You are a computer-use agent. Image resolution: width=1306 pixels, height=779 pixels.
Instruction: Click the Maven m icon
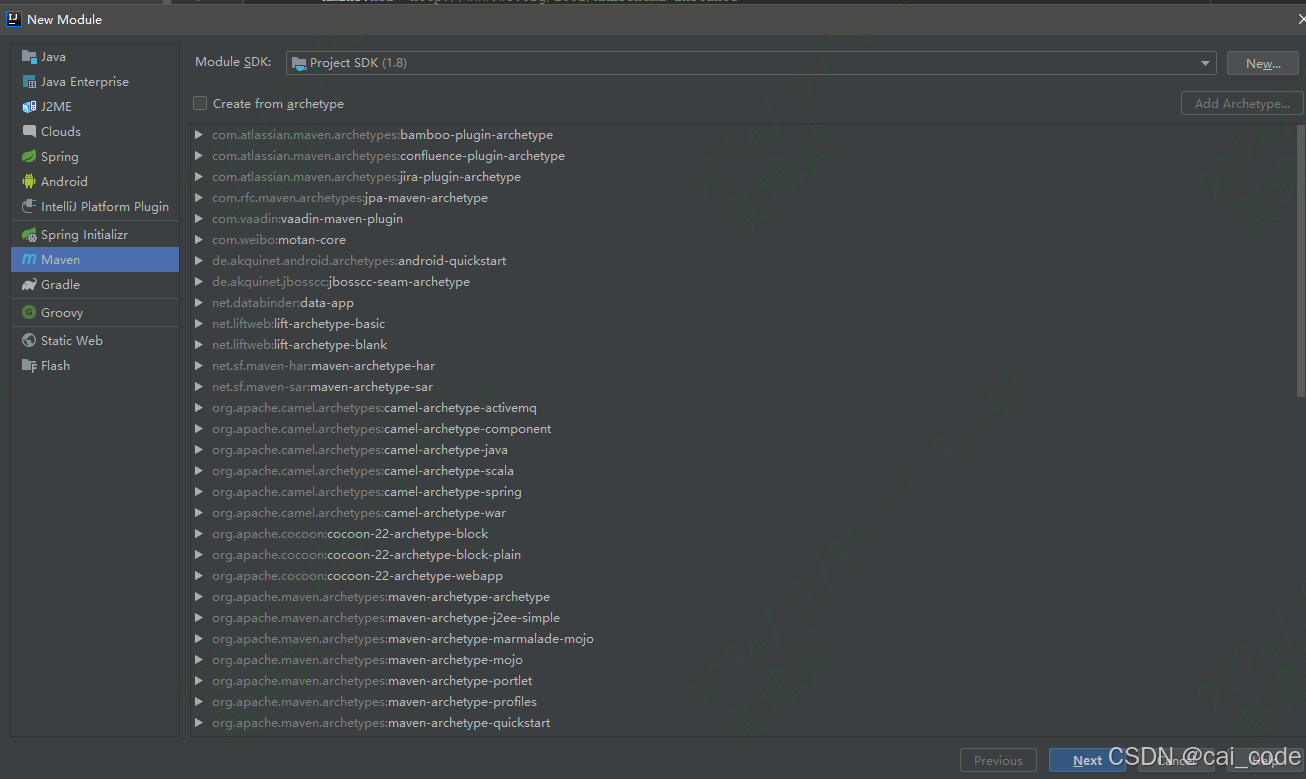[29, 260]
